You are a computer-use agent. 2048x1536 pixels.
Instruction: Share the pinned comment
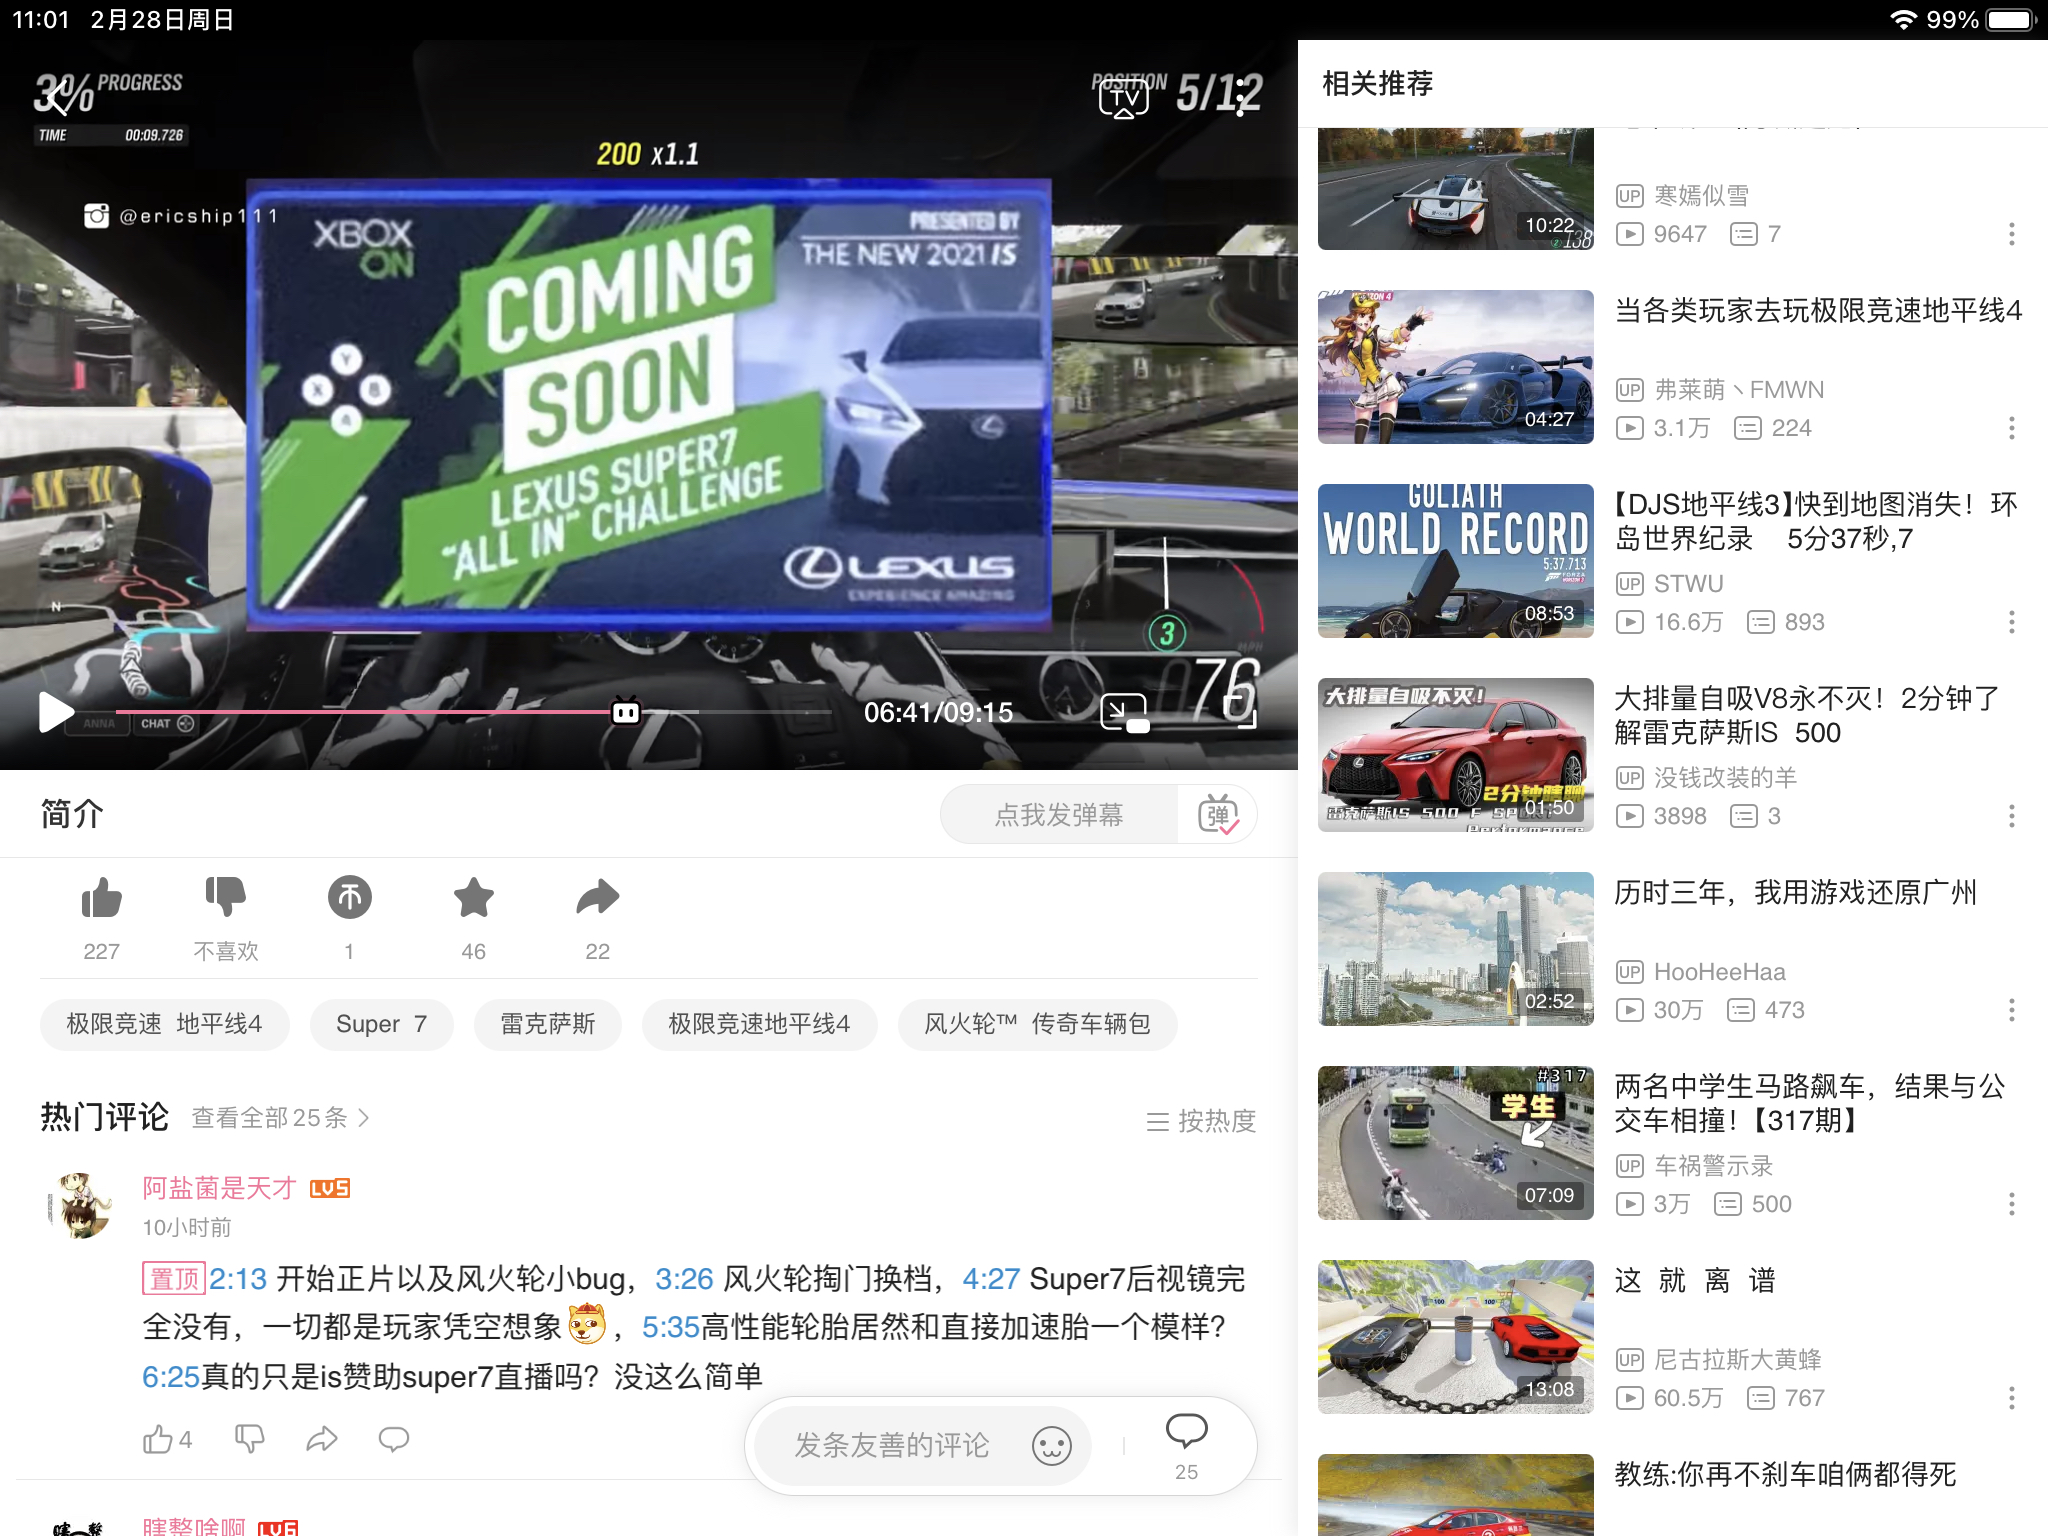point(321,1440)
